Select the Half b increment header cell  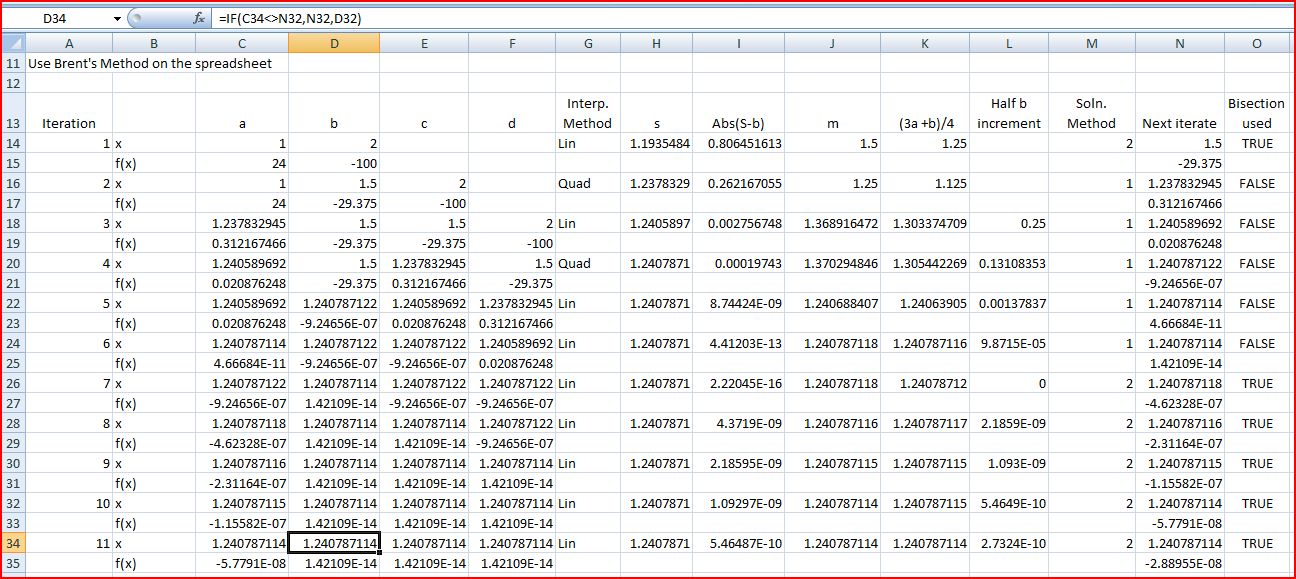(x=1010, y=113)
